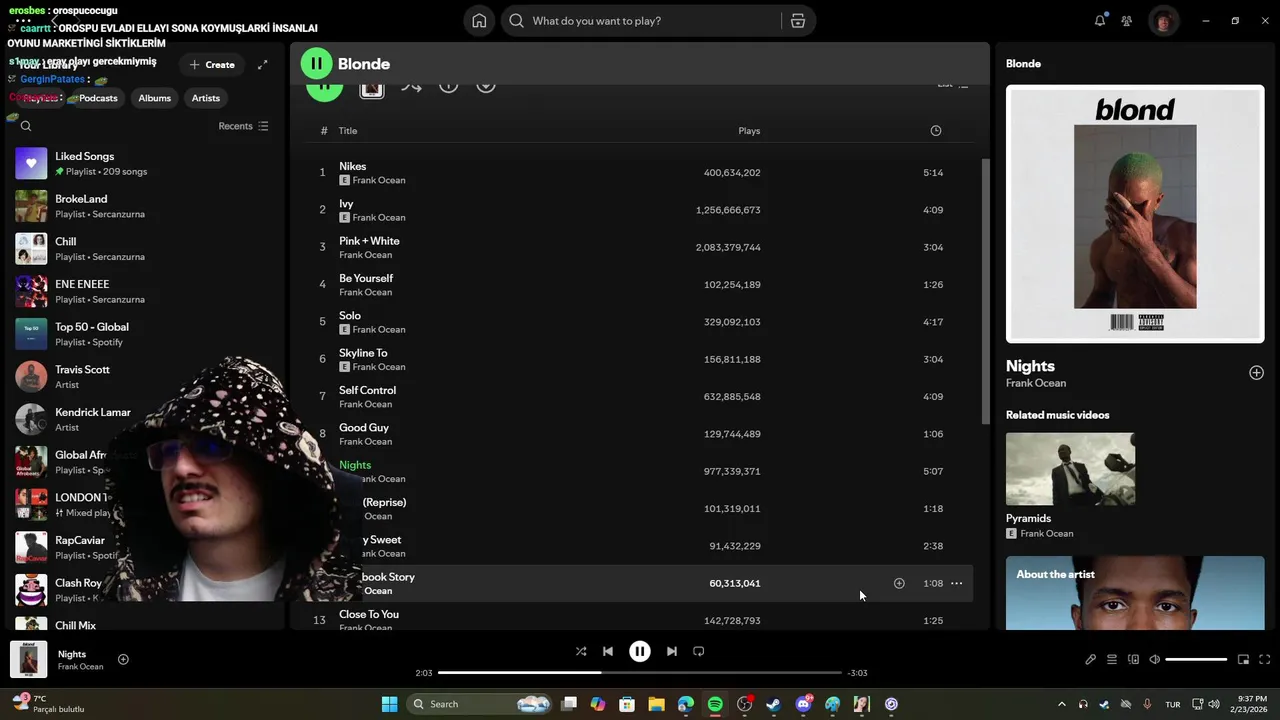
Task: Click the duration clock column header
Action: click(x=936, y=131)
